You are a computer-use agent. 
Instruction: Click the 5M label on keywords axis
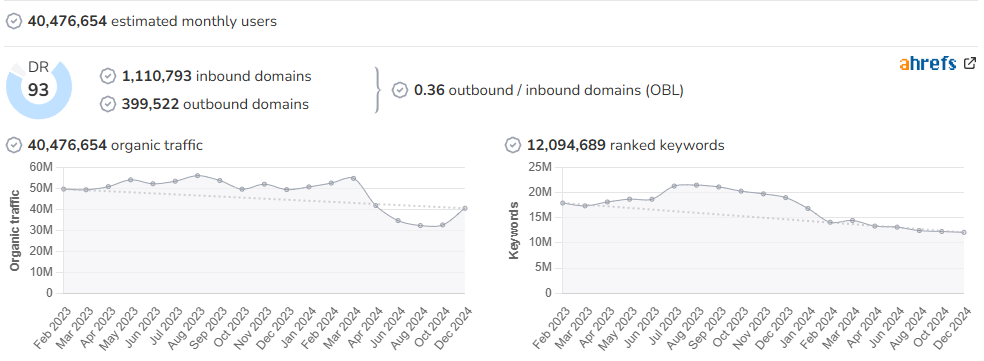(x=543, y=268)
